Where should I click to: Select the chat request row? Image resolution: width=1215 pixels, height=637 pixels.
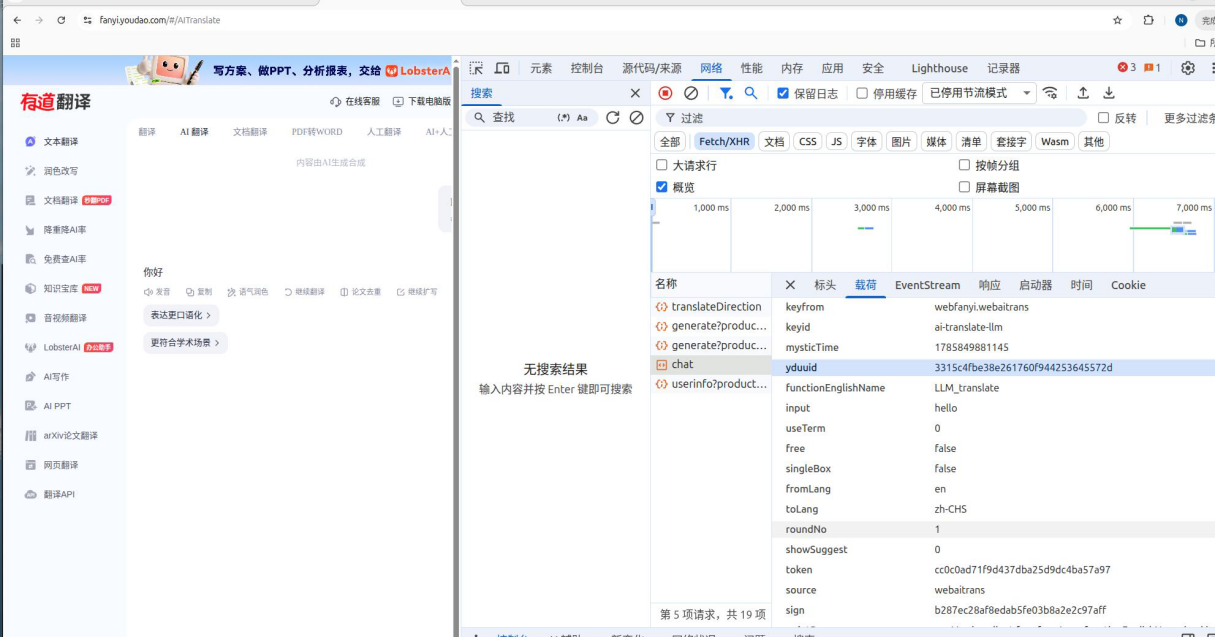pos(711,364)
